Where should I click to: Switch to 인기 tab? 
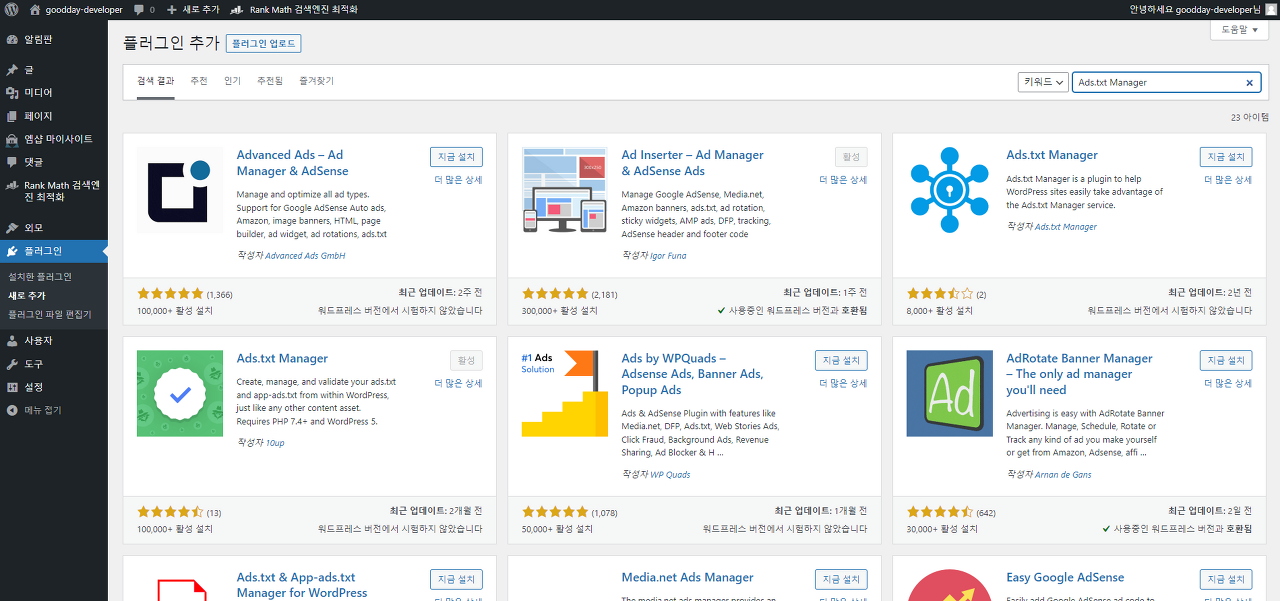tap(233, 81)
